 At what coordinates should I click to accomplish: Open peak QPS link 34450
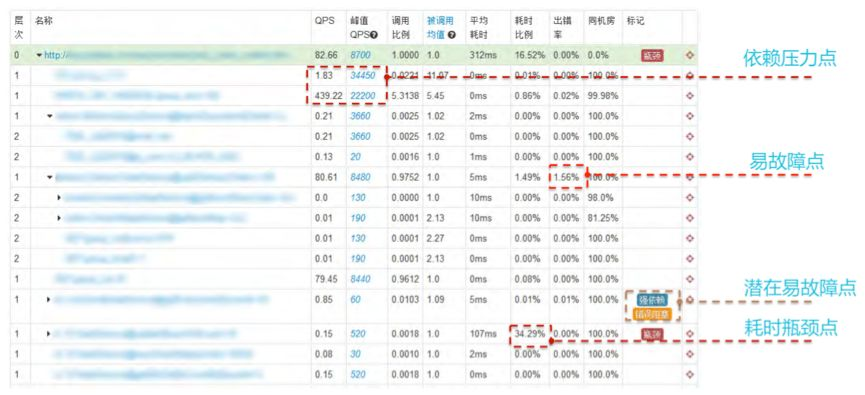coord(362,76)
